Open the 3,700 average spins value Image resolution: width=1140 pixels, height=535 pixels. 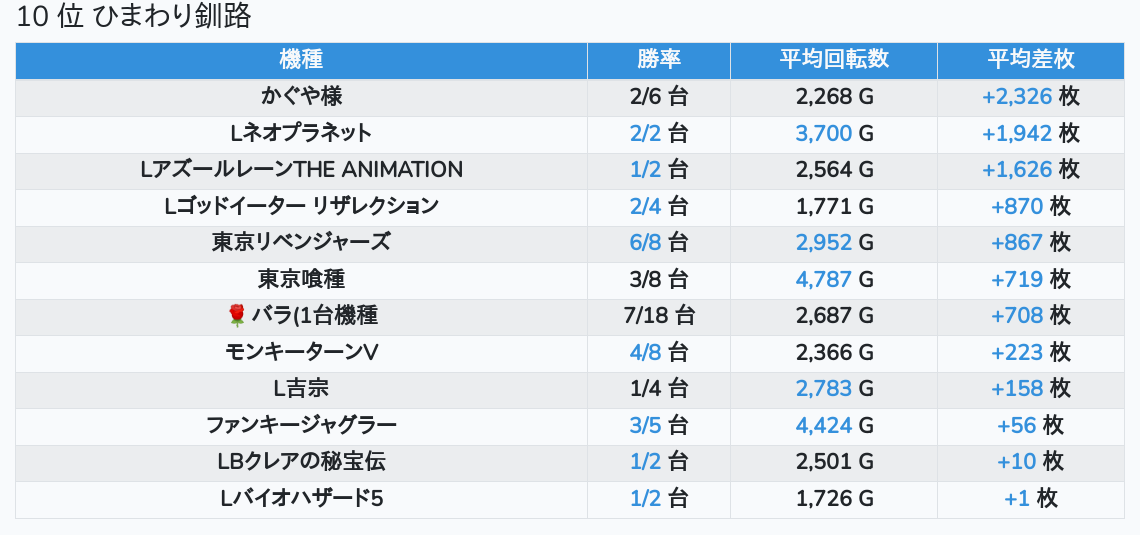[x=823, y=133]
